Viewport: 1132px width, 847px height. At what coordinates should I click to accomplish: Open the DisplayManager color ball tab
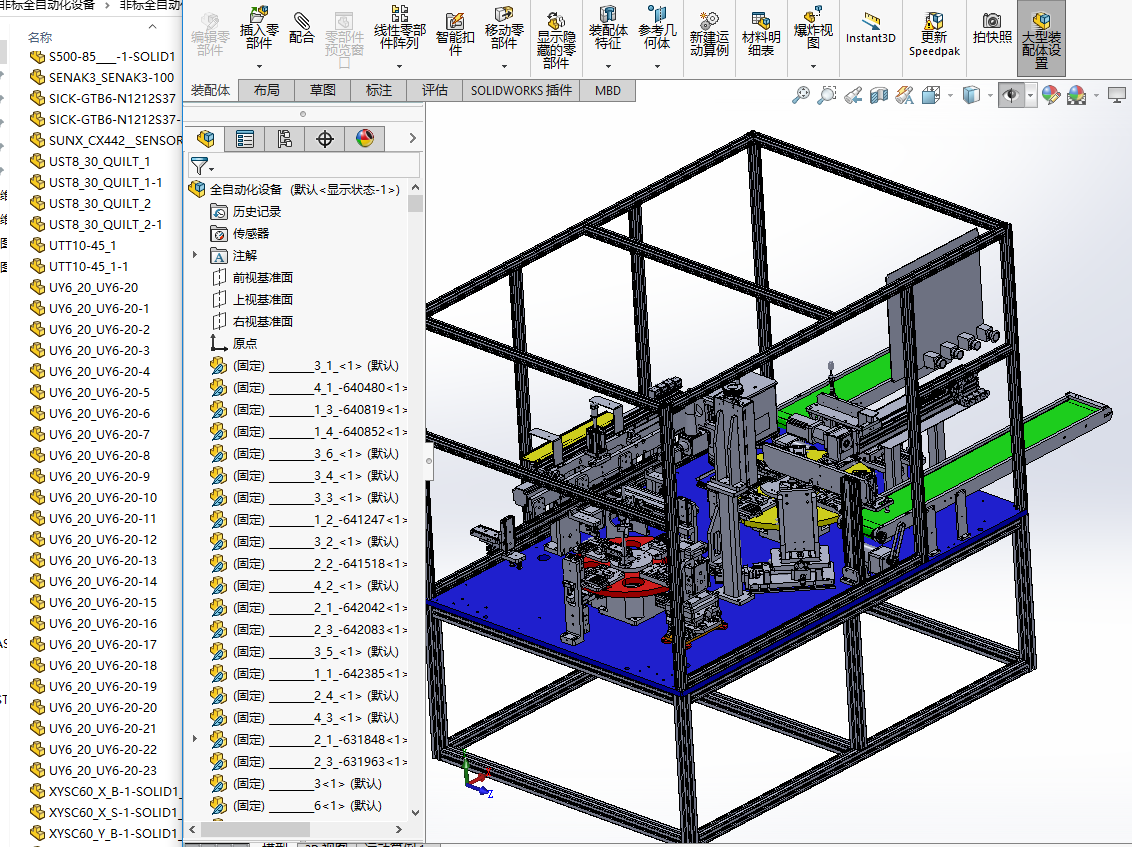click(x=365, y=139)
